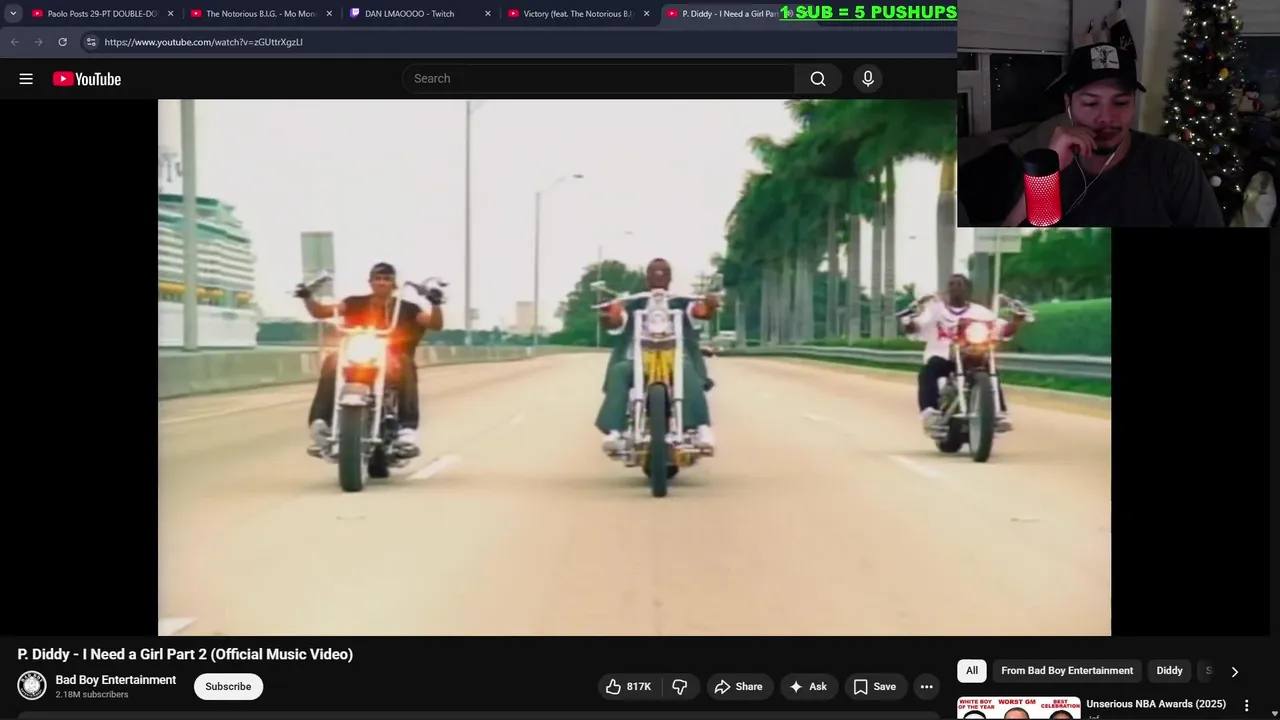
Task: Close the Paolo Posts 29-PT tab
Action: [170, 14]
